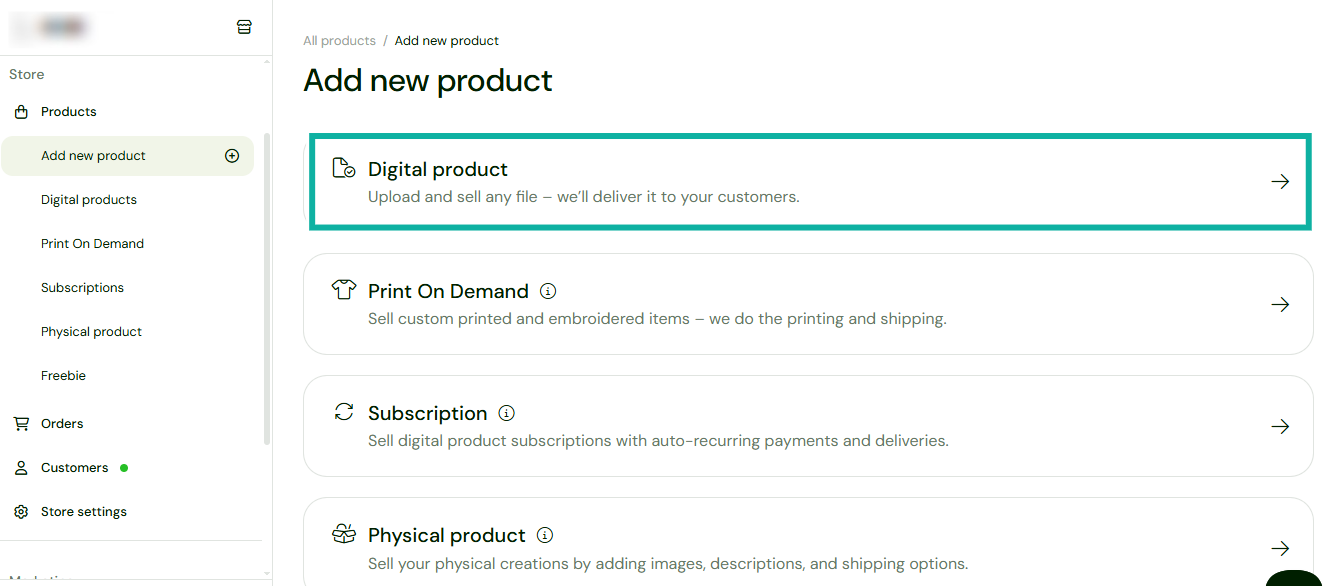Open Store settings via the gear icon
Image resolution: width=1326 pixels, height=586 pixels.
tap(21, 511)
